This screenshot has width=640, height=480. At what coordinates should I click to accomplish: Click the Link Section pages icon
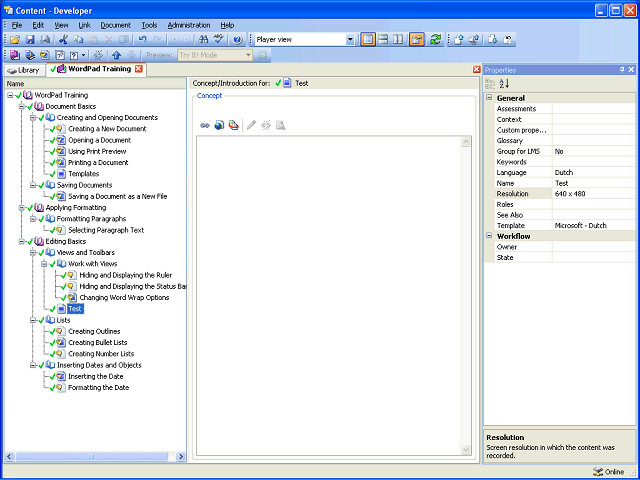30,55
